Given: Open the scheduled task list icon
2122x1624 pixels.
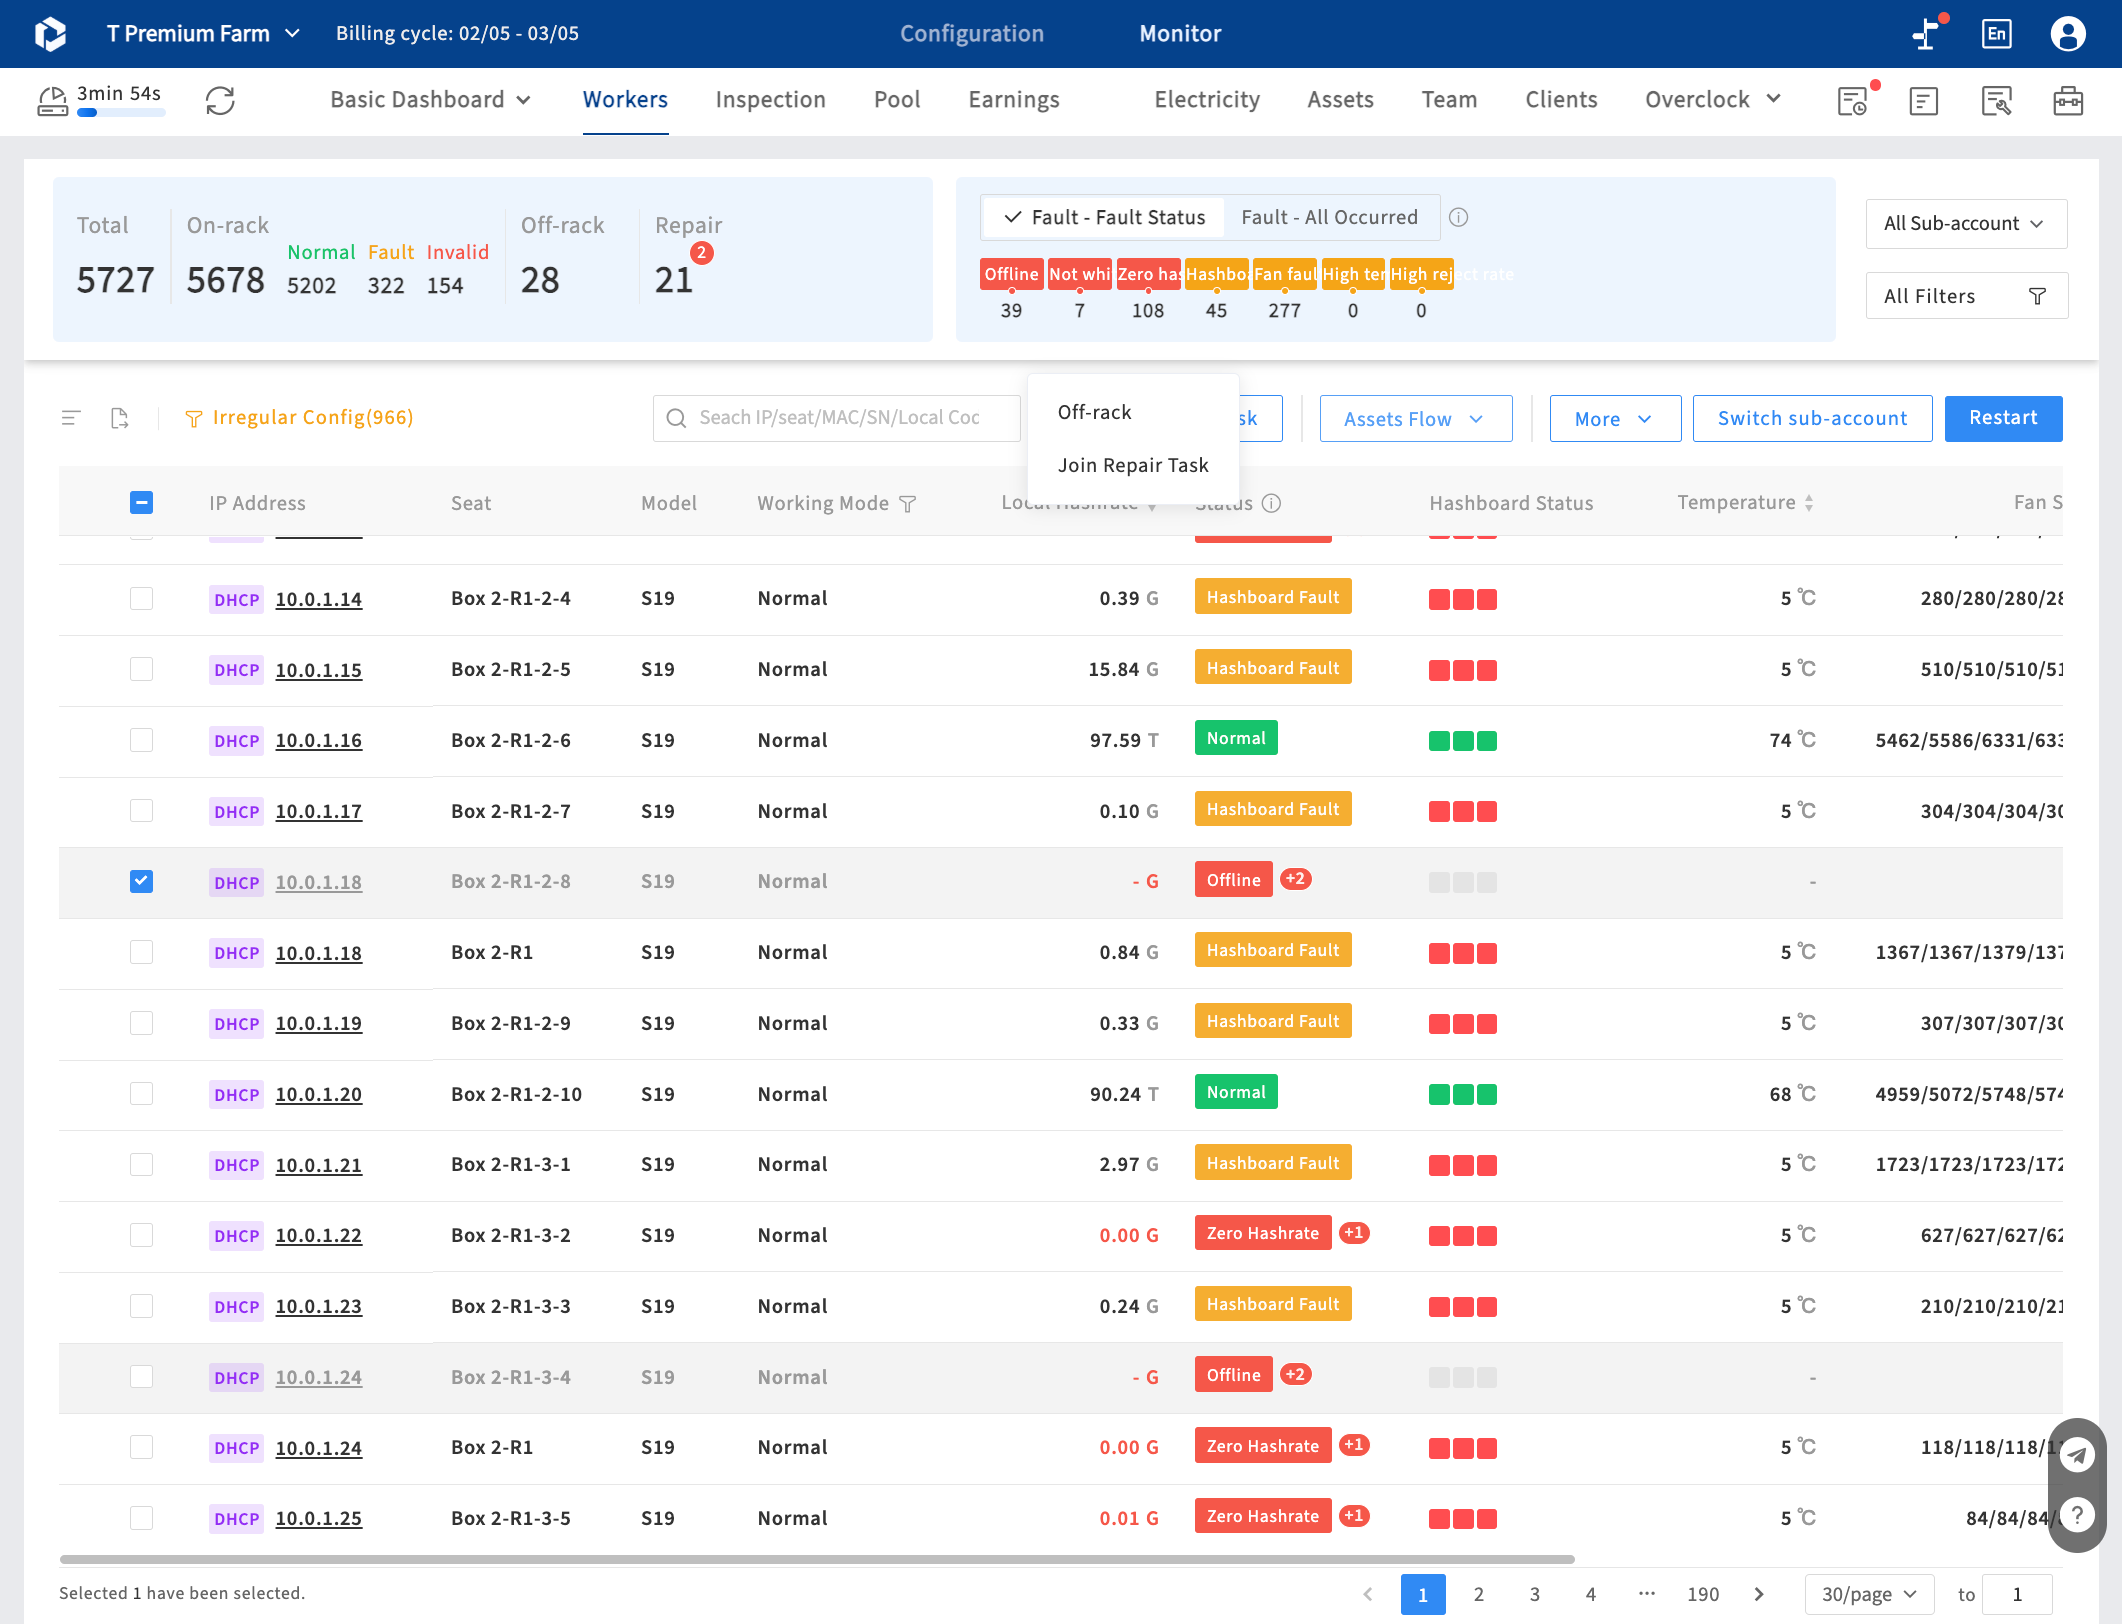Looking at the screenshot, I should tap(1854, 100).
